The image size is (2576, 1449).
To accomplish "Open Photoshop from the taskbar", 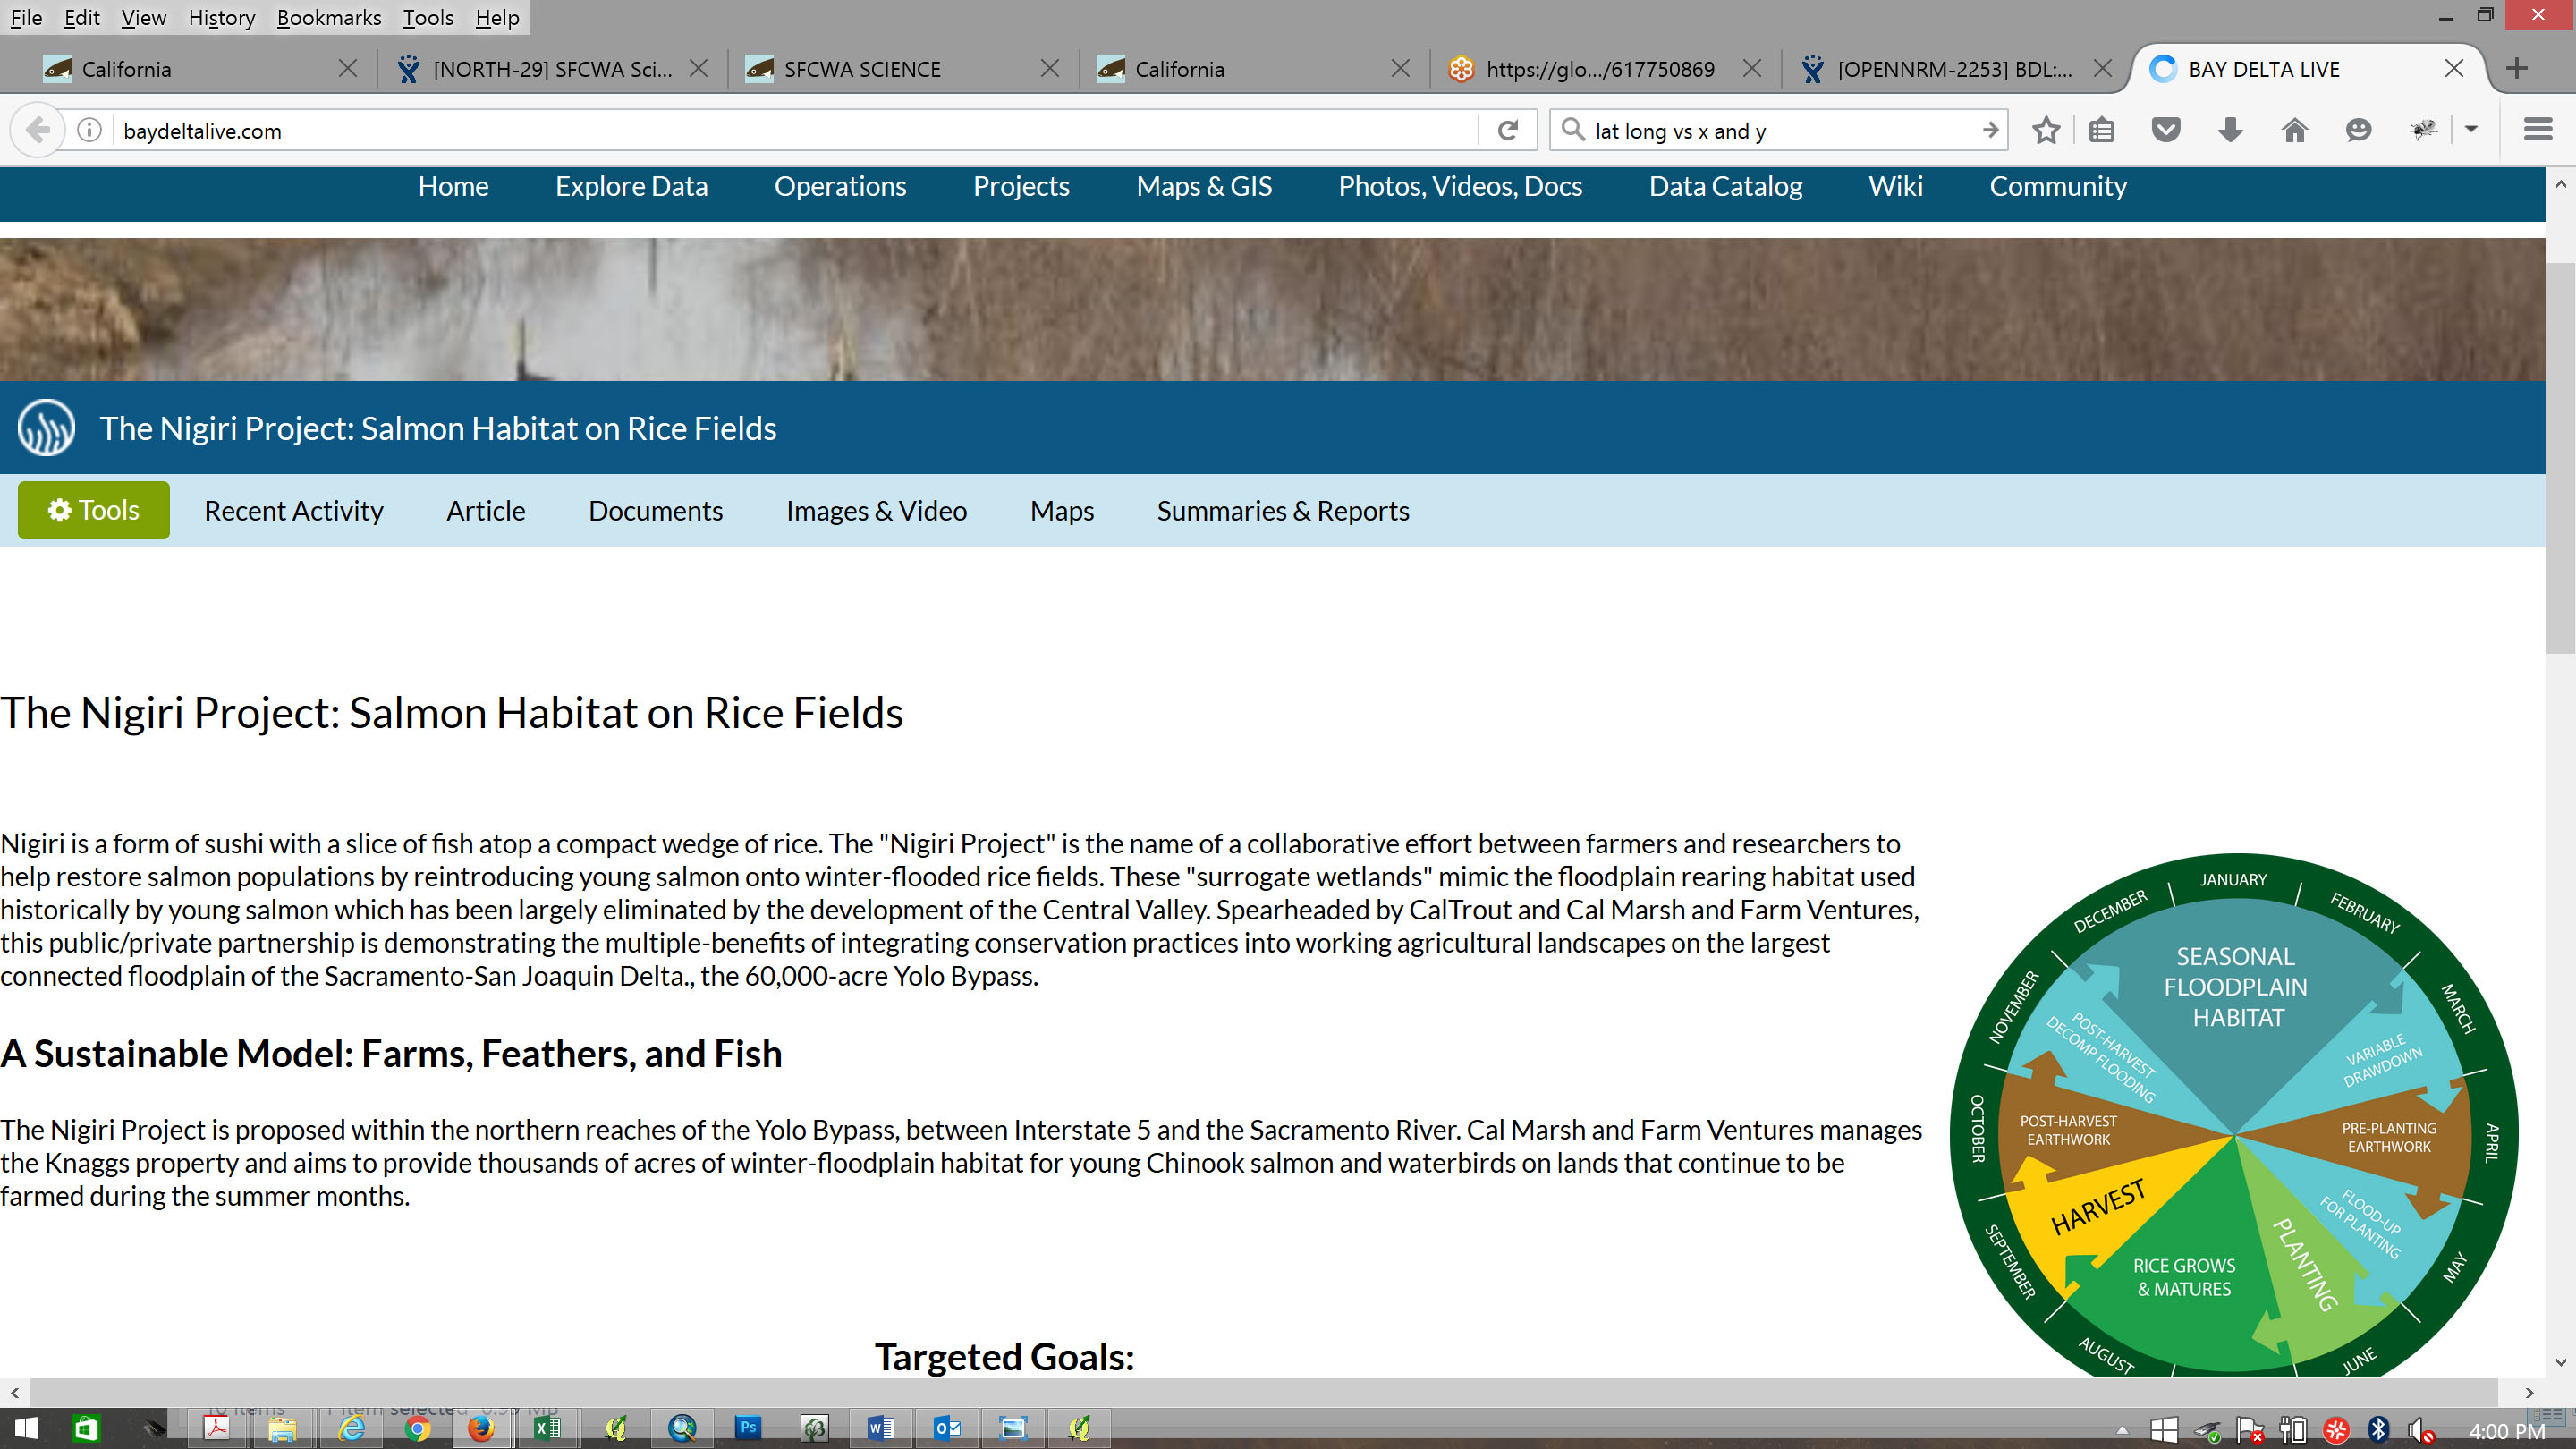I will [x=748, y=1428].
